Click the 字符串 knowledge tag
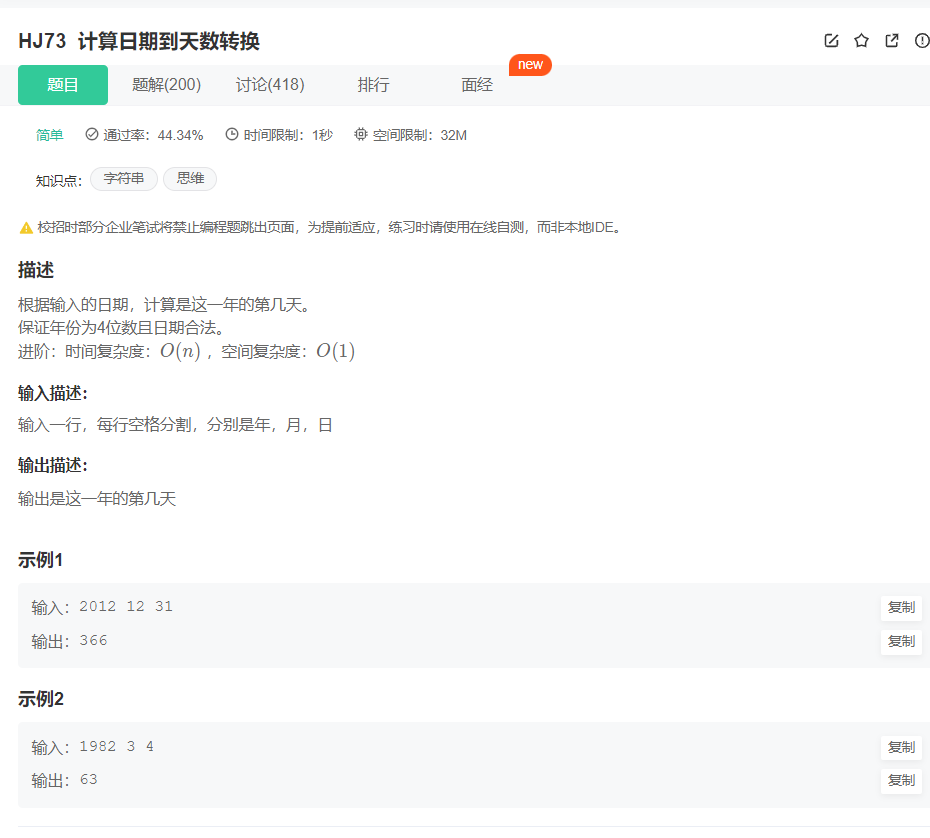 pyautogui.click(x=123, y=179)
